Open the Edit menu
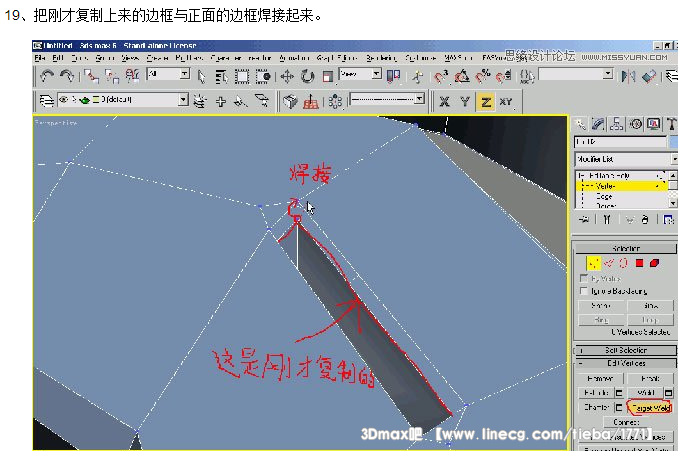Image resolution: width=682 pixels, height=451 pixels. (58, 58)
